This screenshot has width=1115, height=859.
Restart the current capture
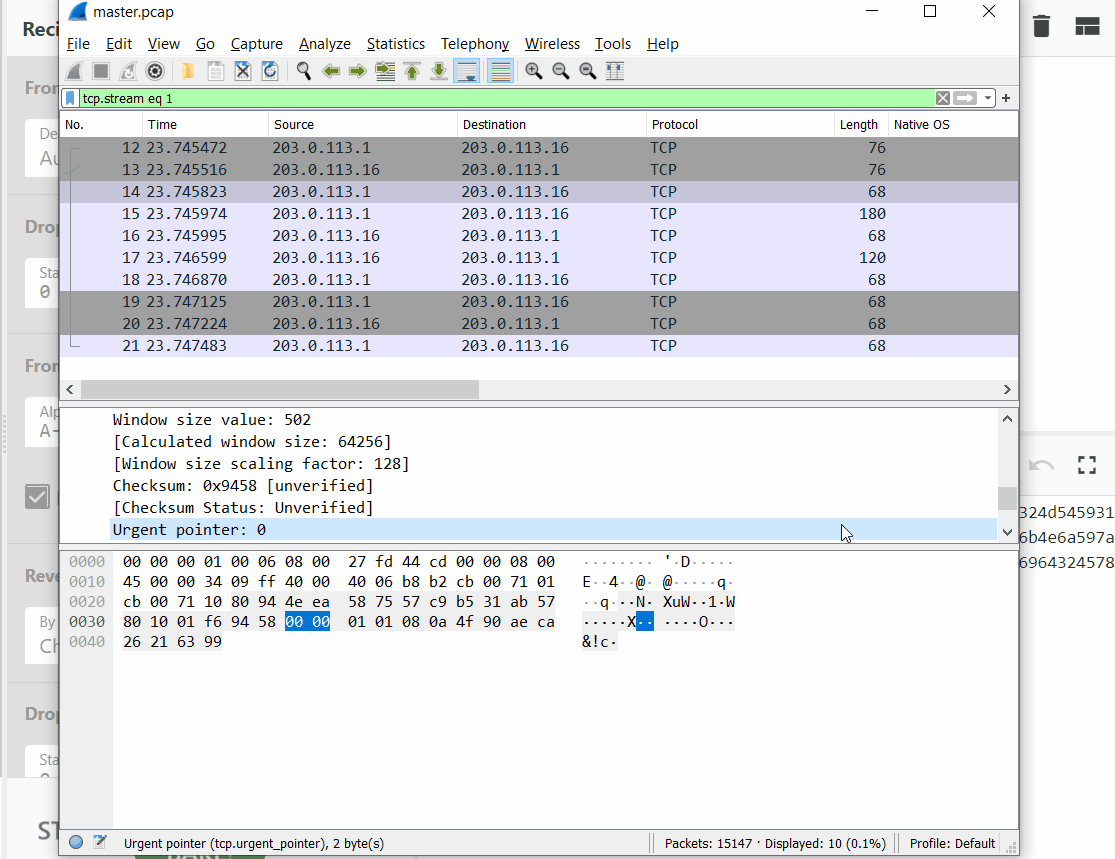[128, 71]
